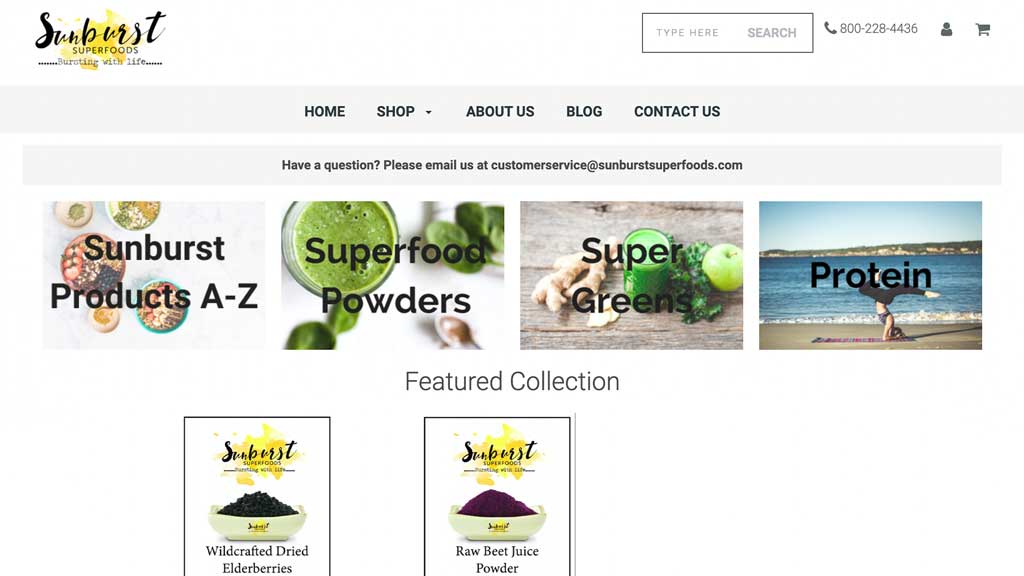Click the phone icon beside 800-228-4436
Screen dimensions: 1024x576
[x=830, y=28]
